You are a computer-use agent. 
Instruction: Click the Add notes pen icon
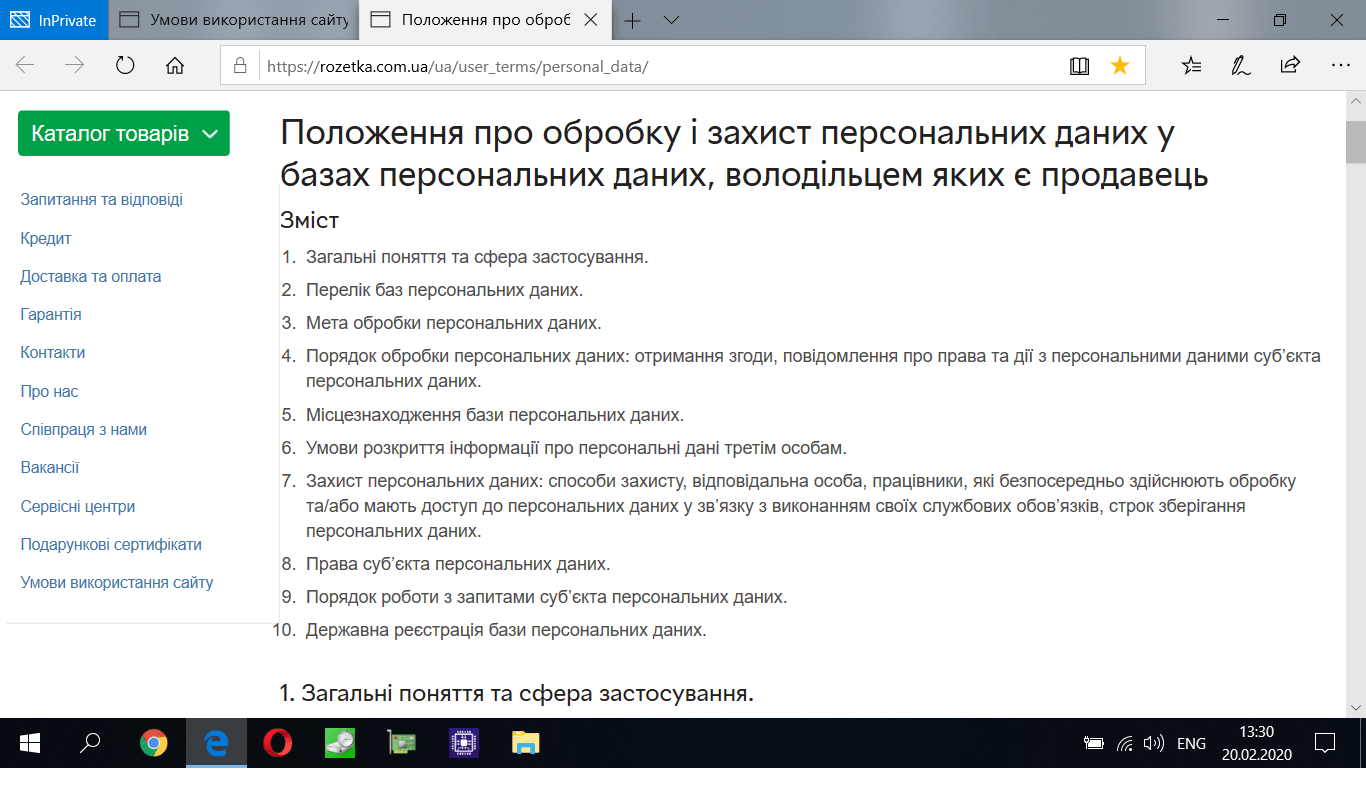1241,66
